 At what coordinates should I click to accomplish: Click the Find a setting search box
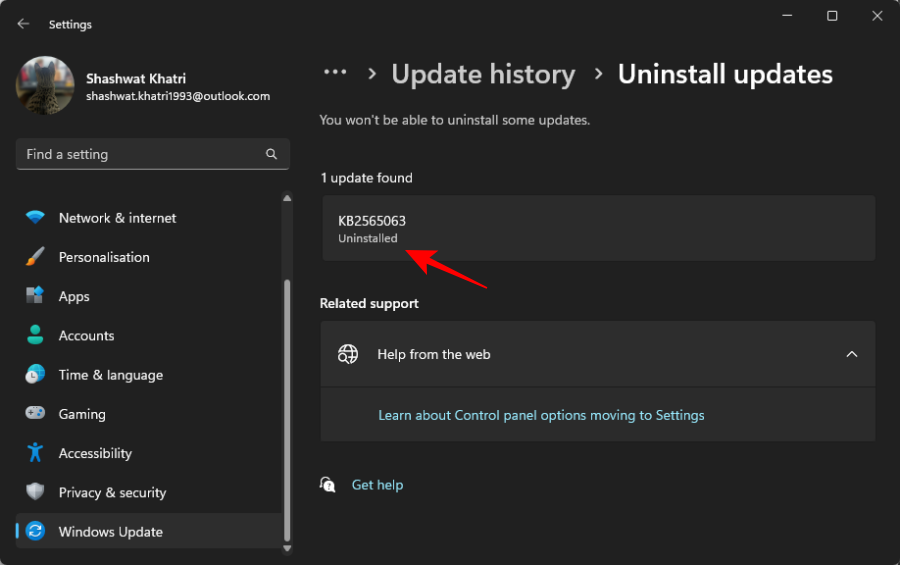pos(142,154)
